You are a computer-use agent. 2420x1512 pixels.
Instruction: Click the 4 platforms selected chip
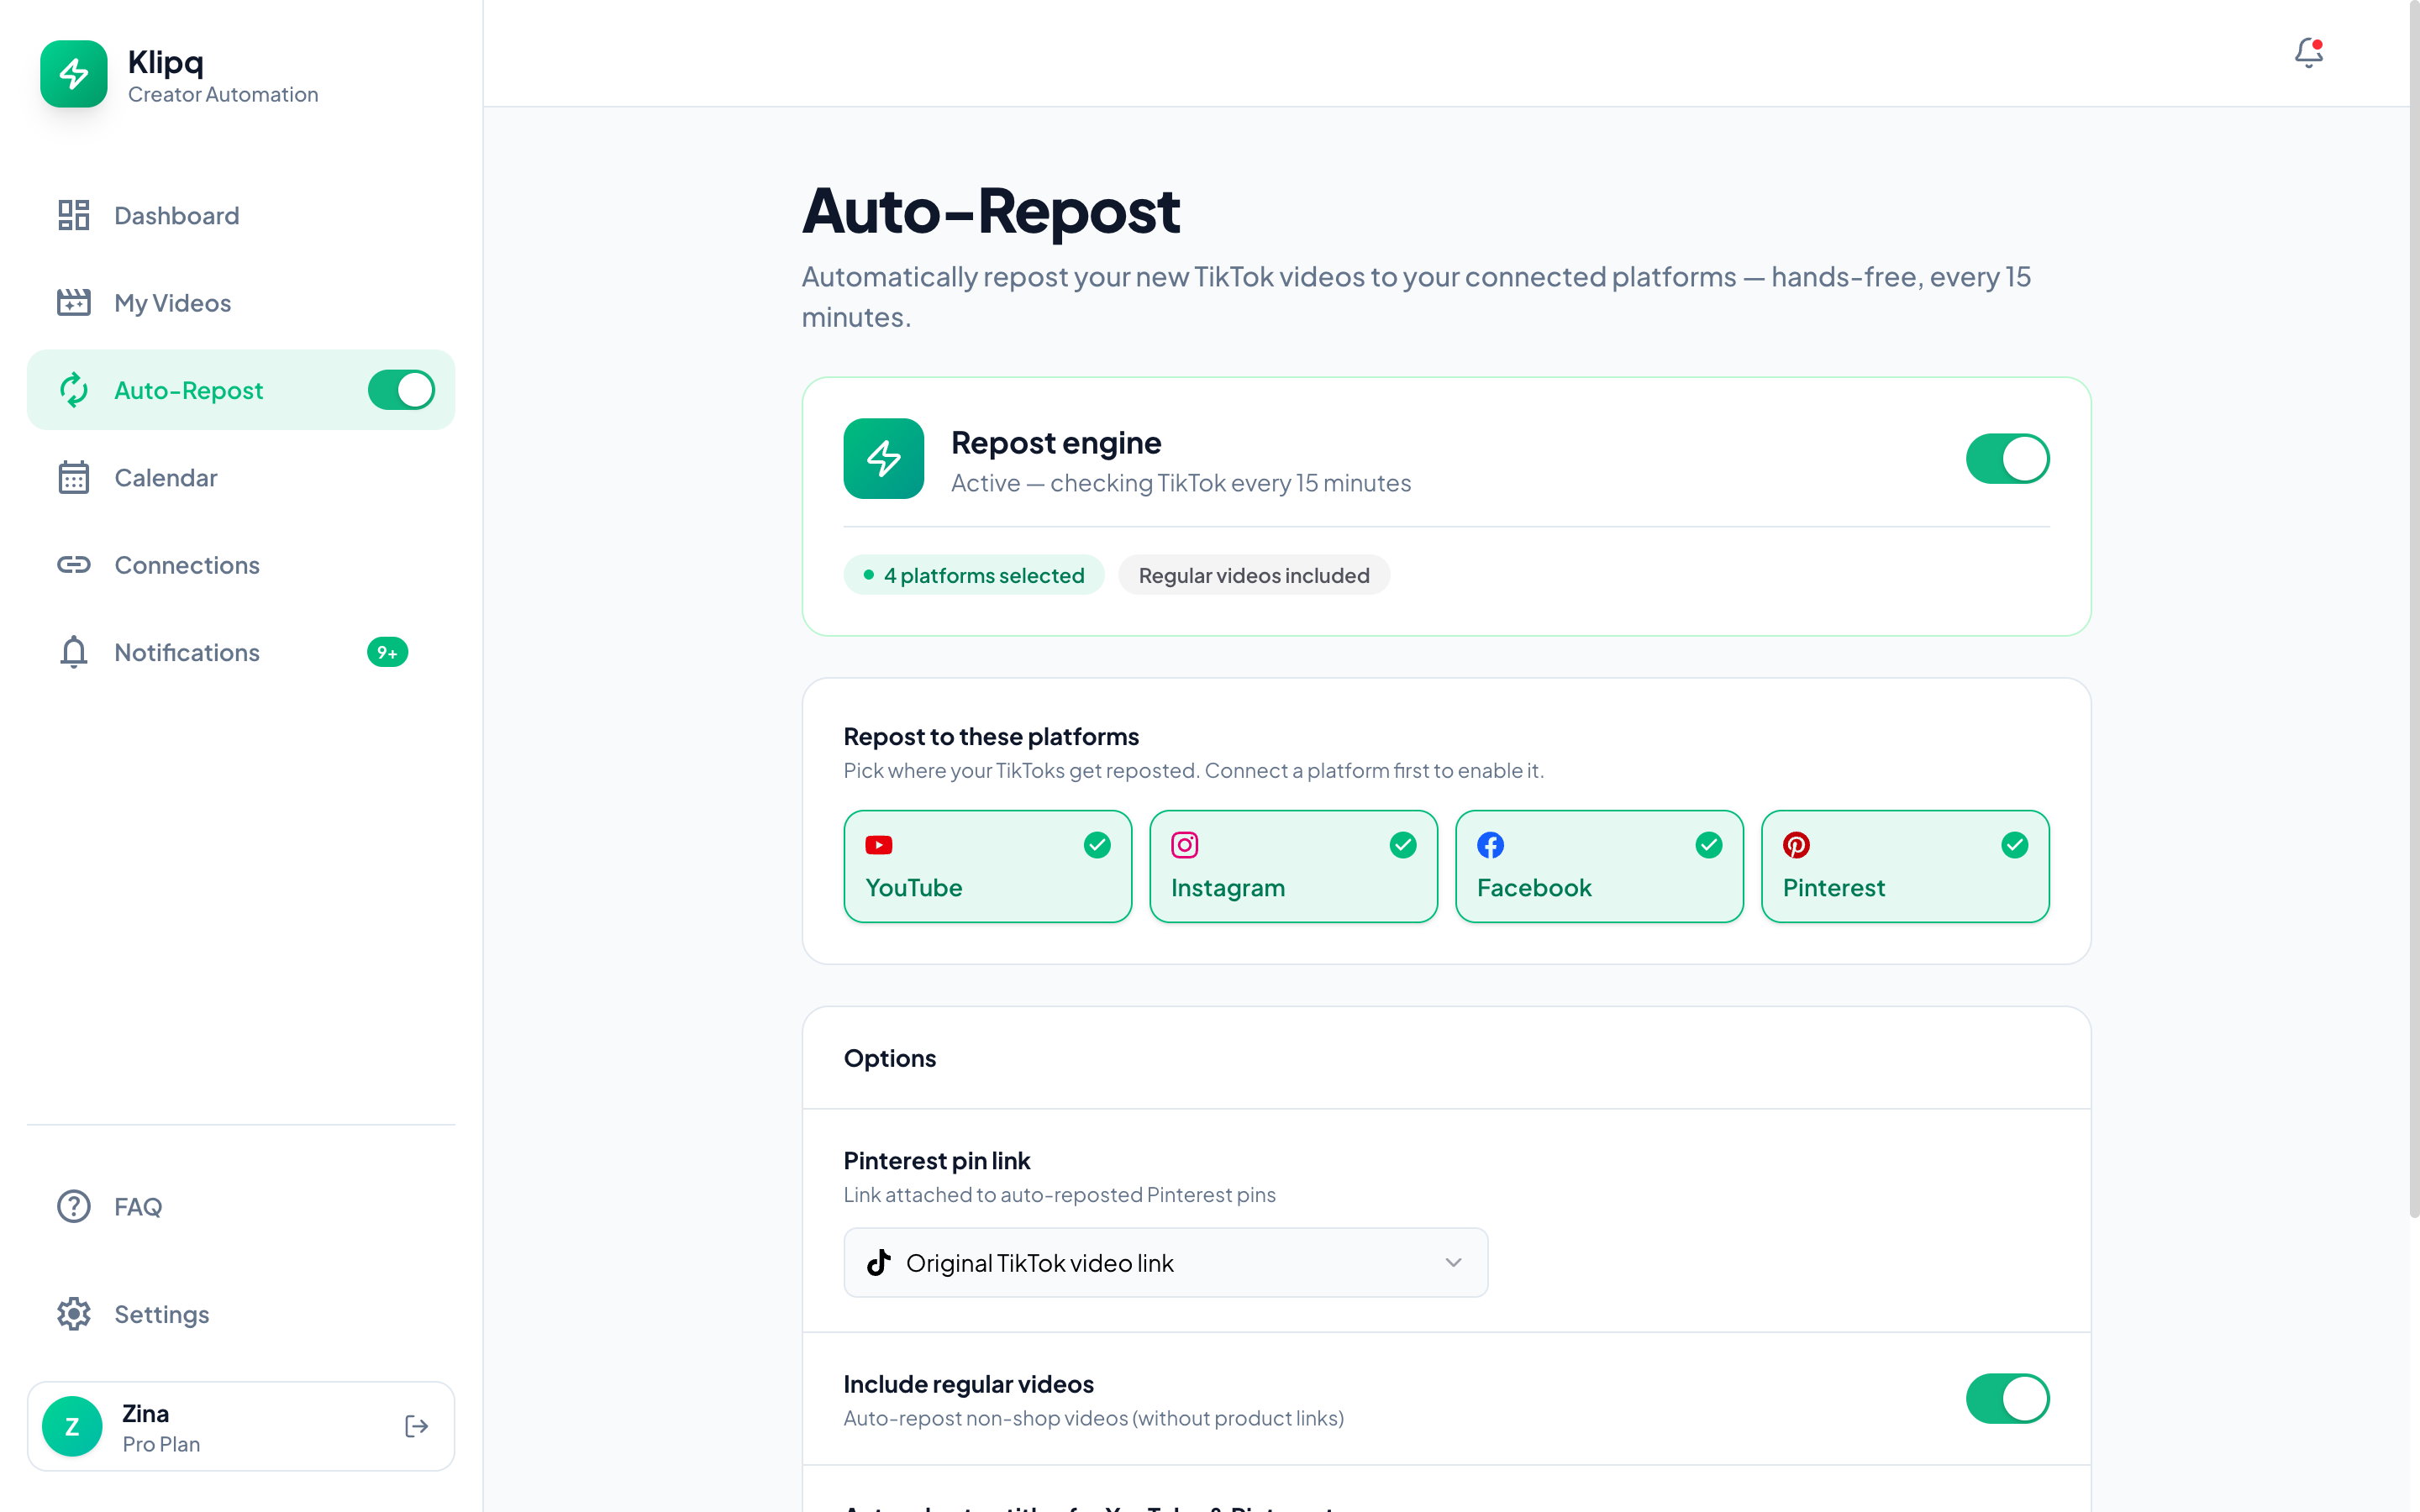click(973, 575)
